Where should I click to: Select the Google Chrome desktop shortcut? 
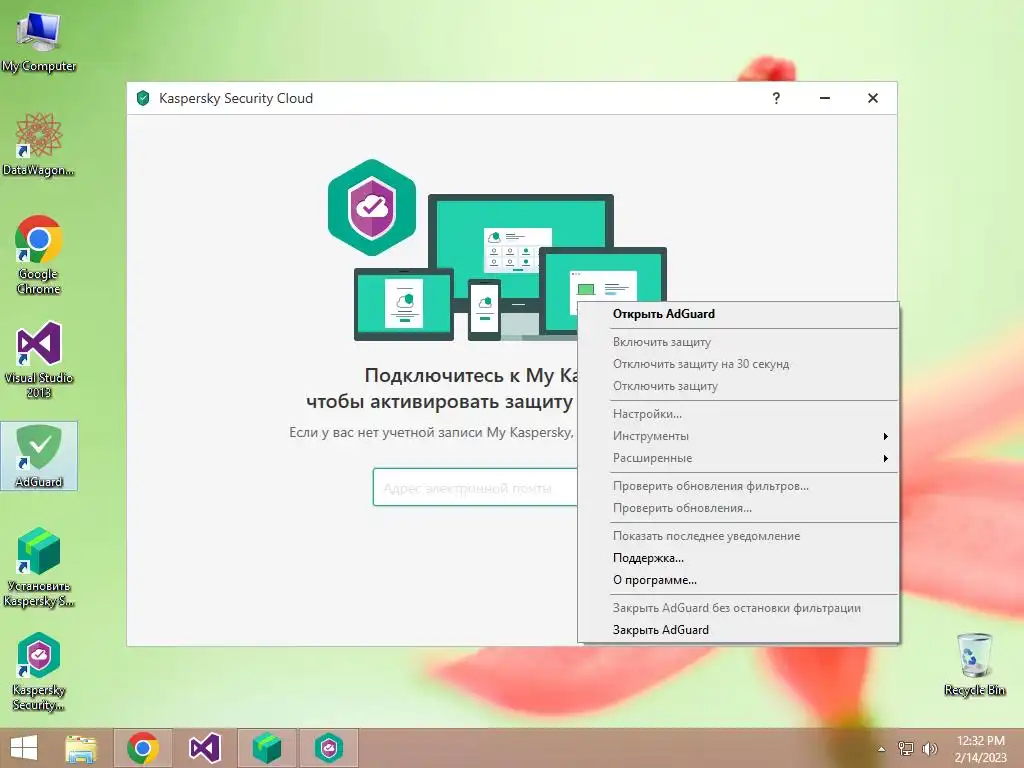39,255
